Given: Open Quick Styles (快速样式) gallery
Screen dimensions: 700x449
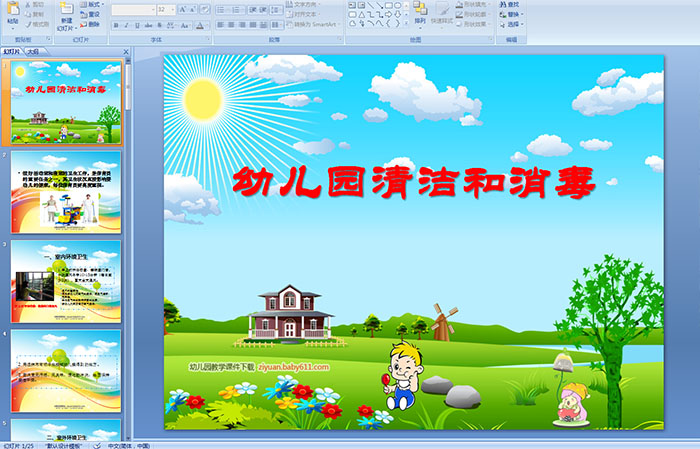Looking at the screenshot, I should coord(442,13).
